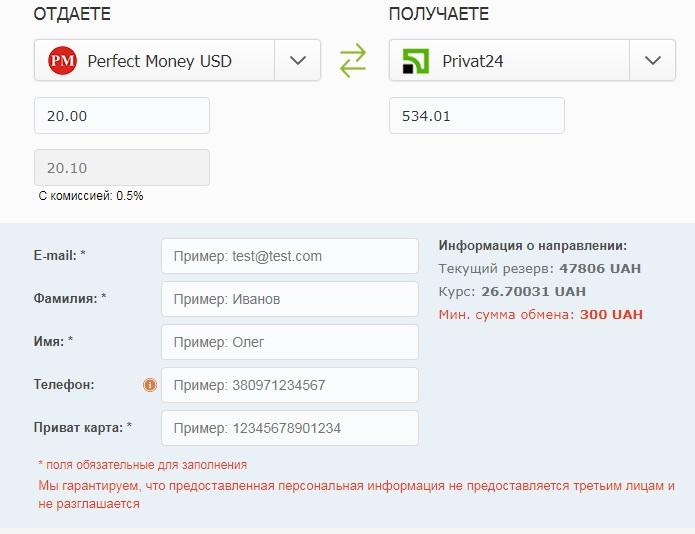Screen dimensions: 695x534
Task: Focus the 534.01 receive amount field
Action: tap(477, 116)
